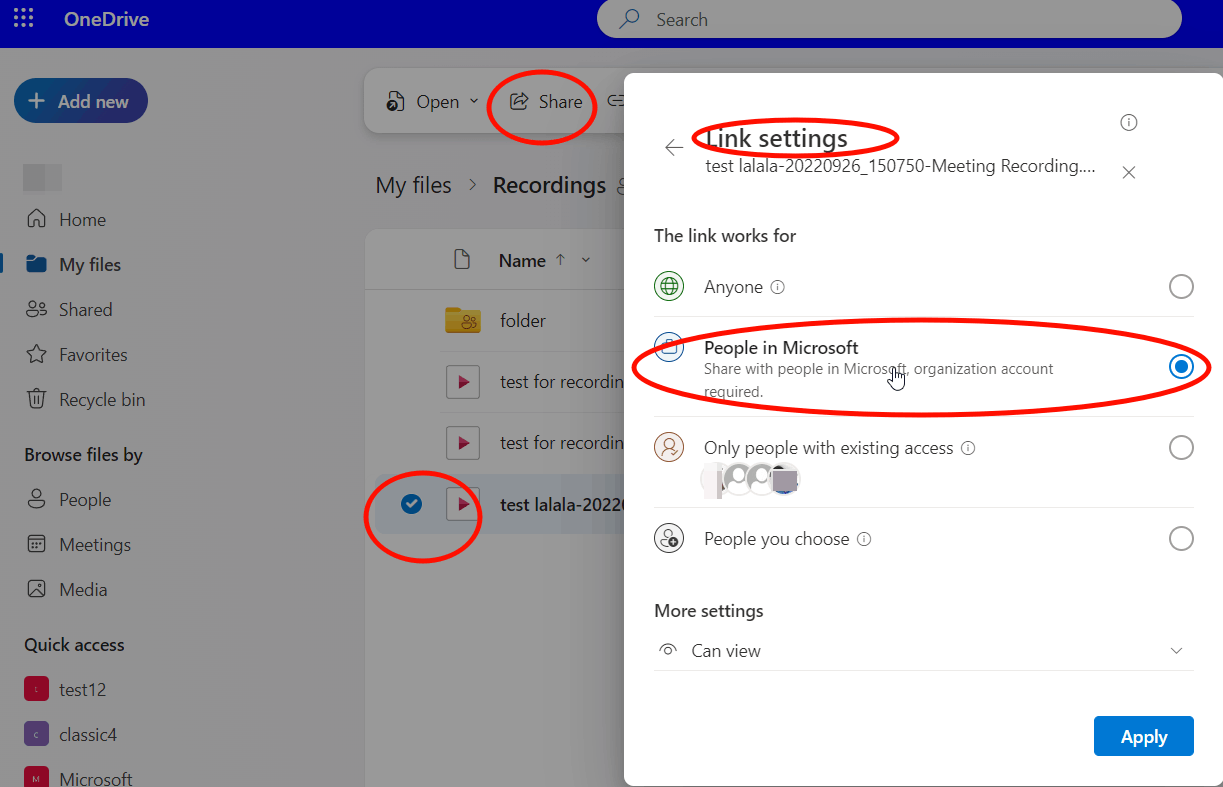Screen dimensions: 1223x787
Task: Open the item named folder
Action: click(x=523, y=321)
